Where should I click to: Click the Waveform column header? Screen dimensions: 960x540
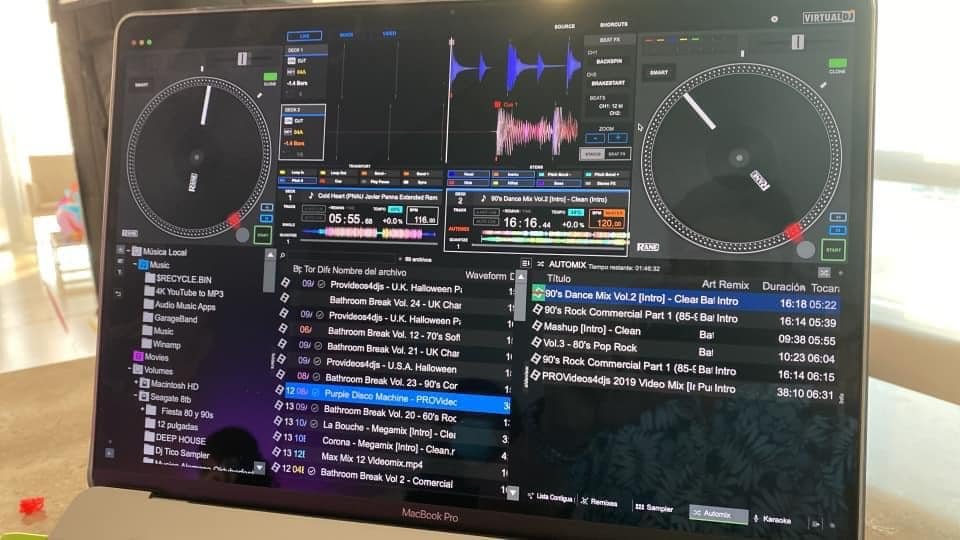[x=487, y=276]
